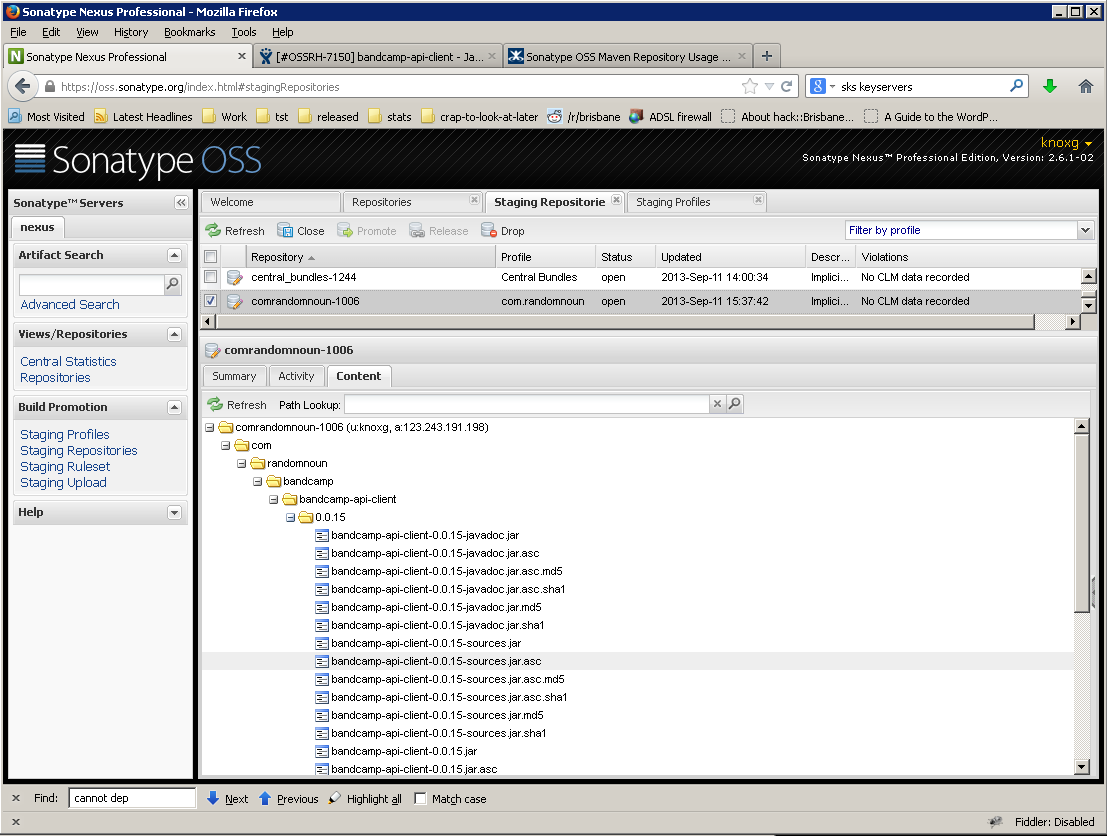This screenshot has width=1107, height=836.
Task: Click the repository grid horizontal scrollbar
Action: (625, 322)
